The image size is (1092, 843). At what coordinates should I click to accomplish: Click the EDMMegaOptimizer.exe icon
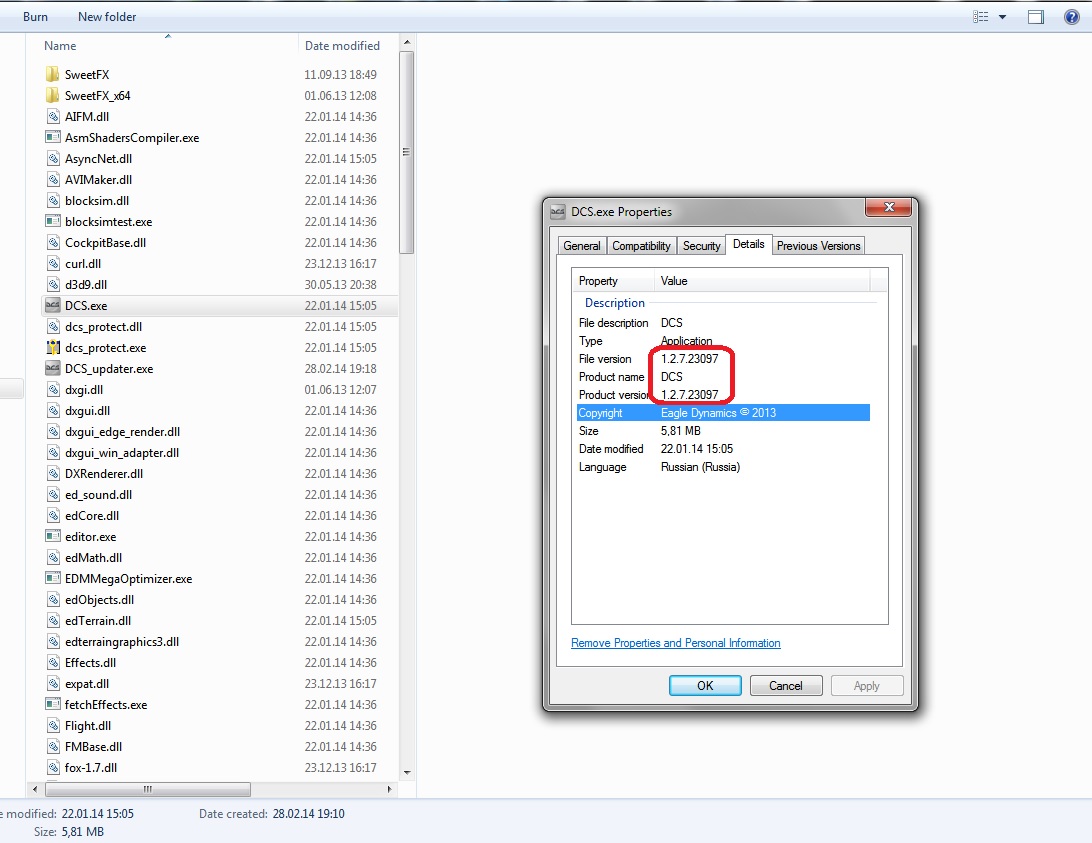[x=52, y=578]
